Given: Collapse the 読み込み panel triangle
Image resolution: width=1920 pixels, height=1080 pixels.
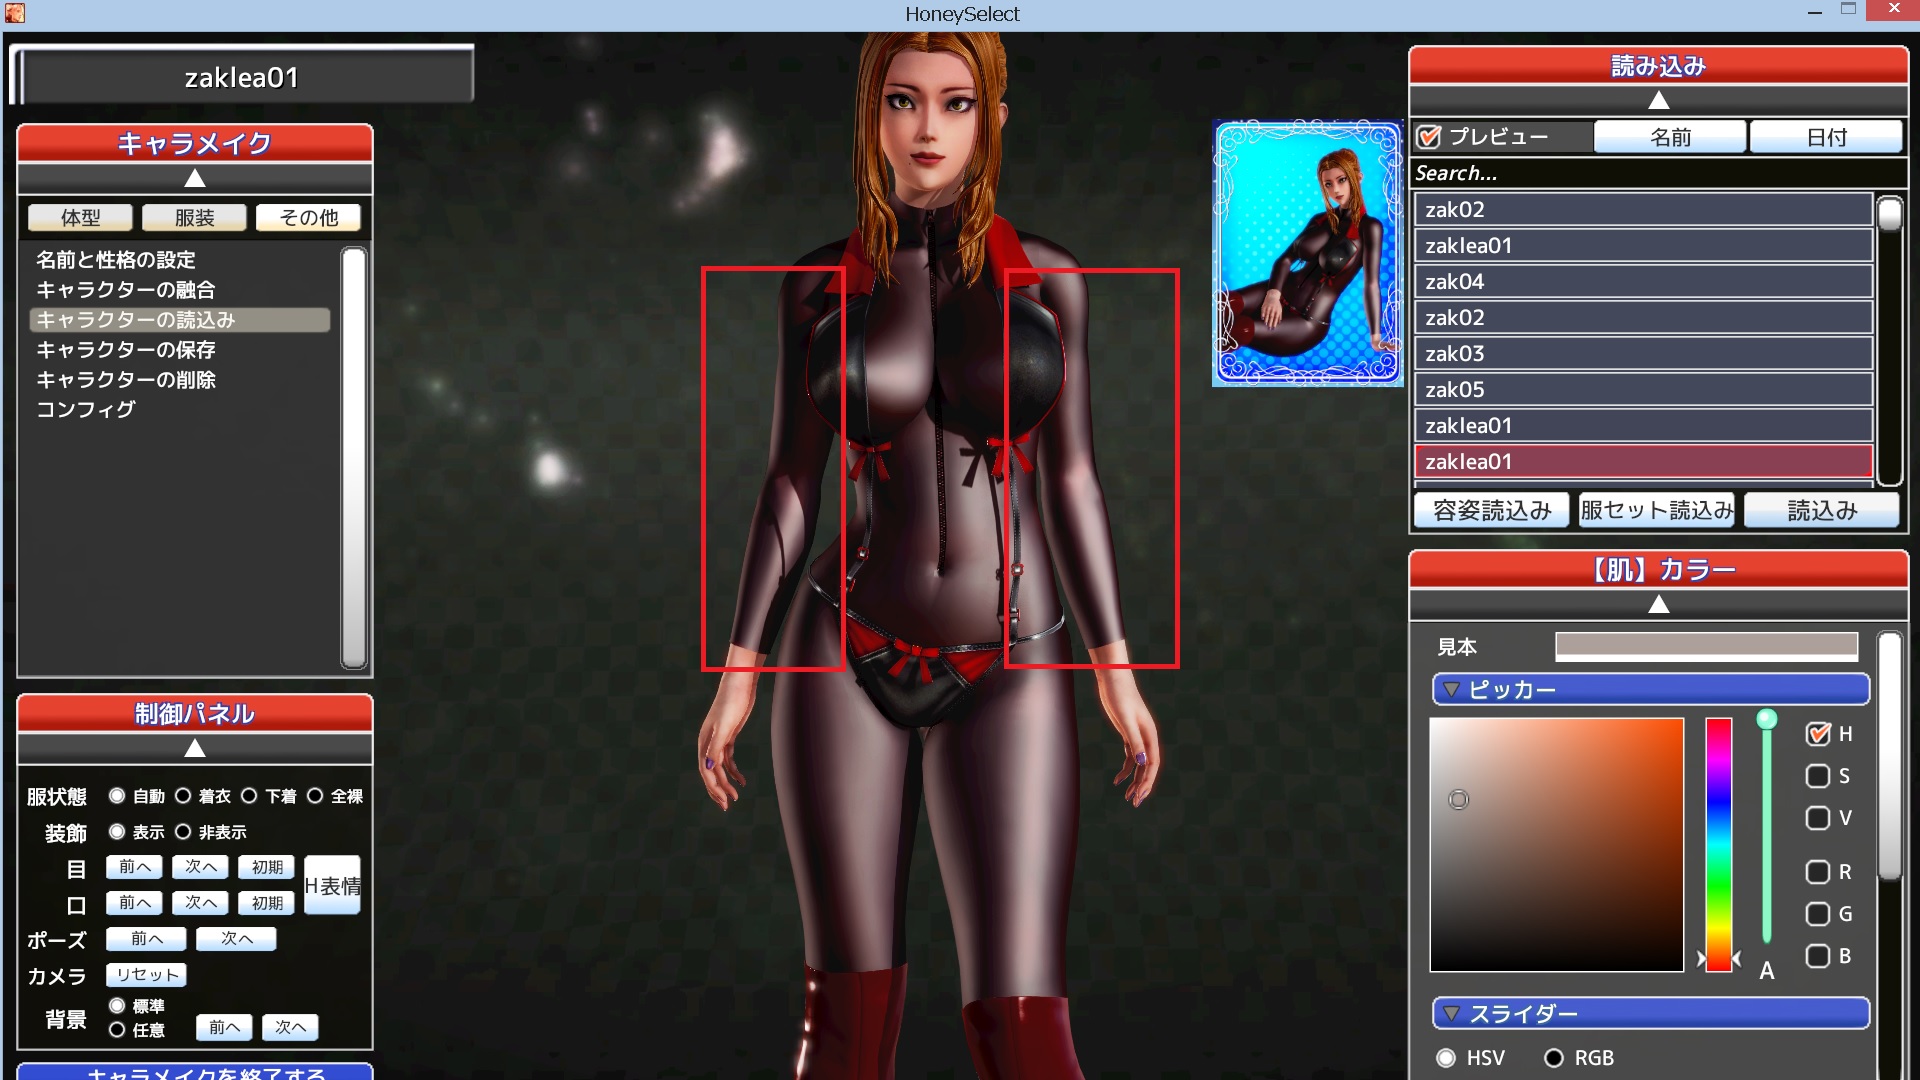Looking at the screenshot, I should tap(1658, 101).
